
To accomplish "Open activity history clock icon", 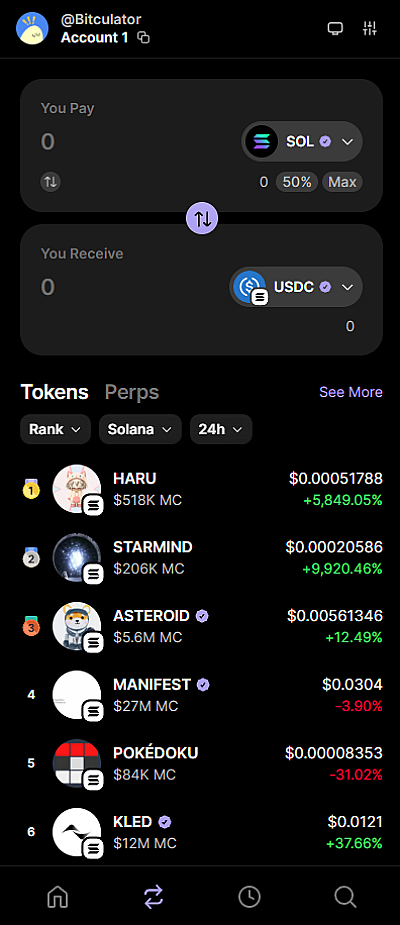I will 249,897.
